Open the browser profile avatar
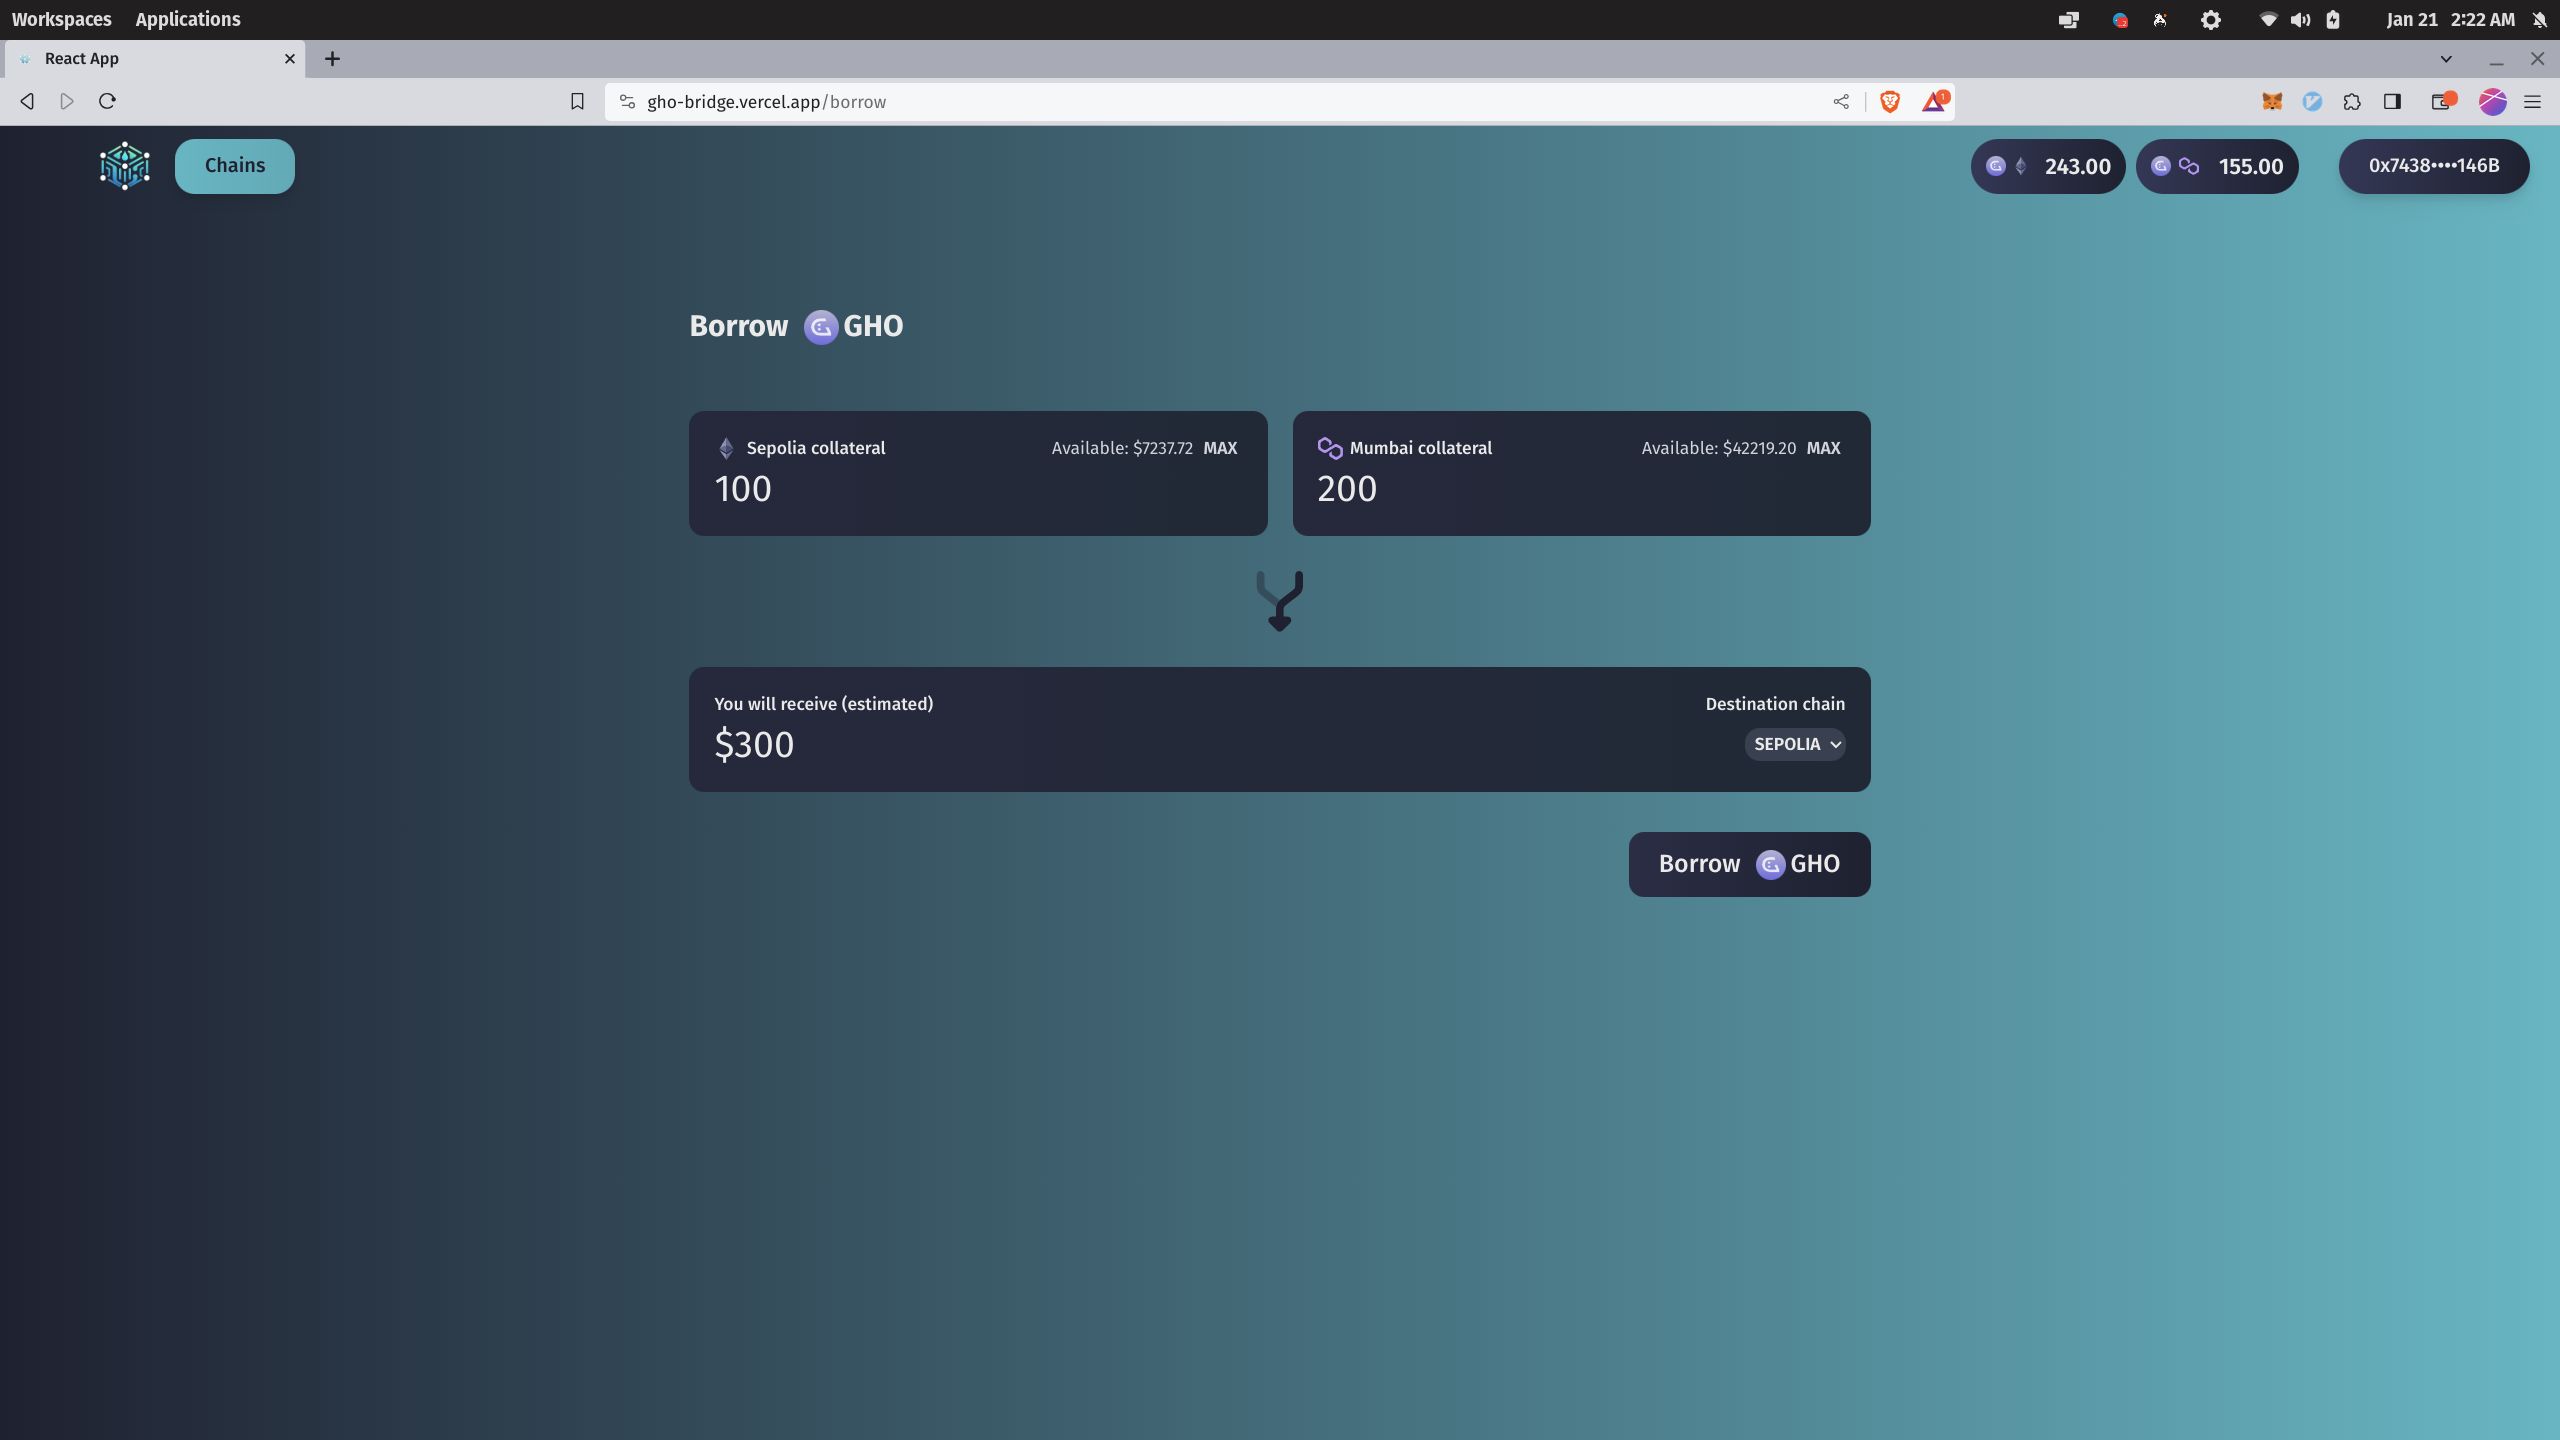The height and width of the screenshot is (1440, 2560). [2493, 101]
